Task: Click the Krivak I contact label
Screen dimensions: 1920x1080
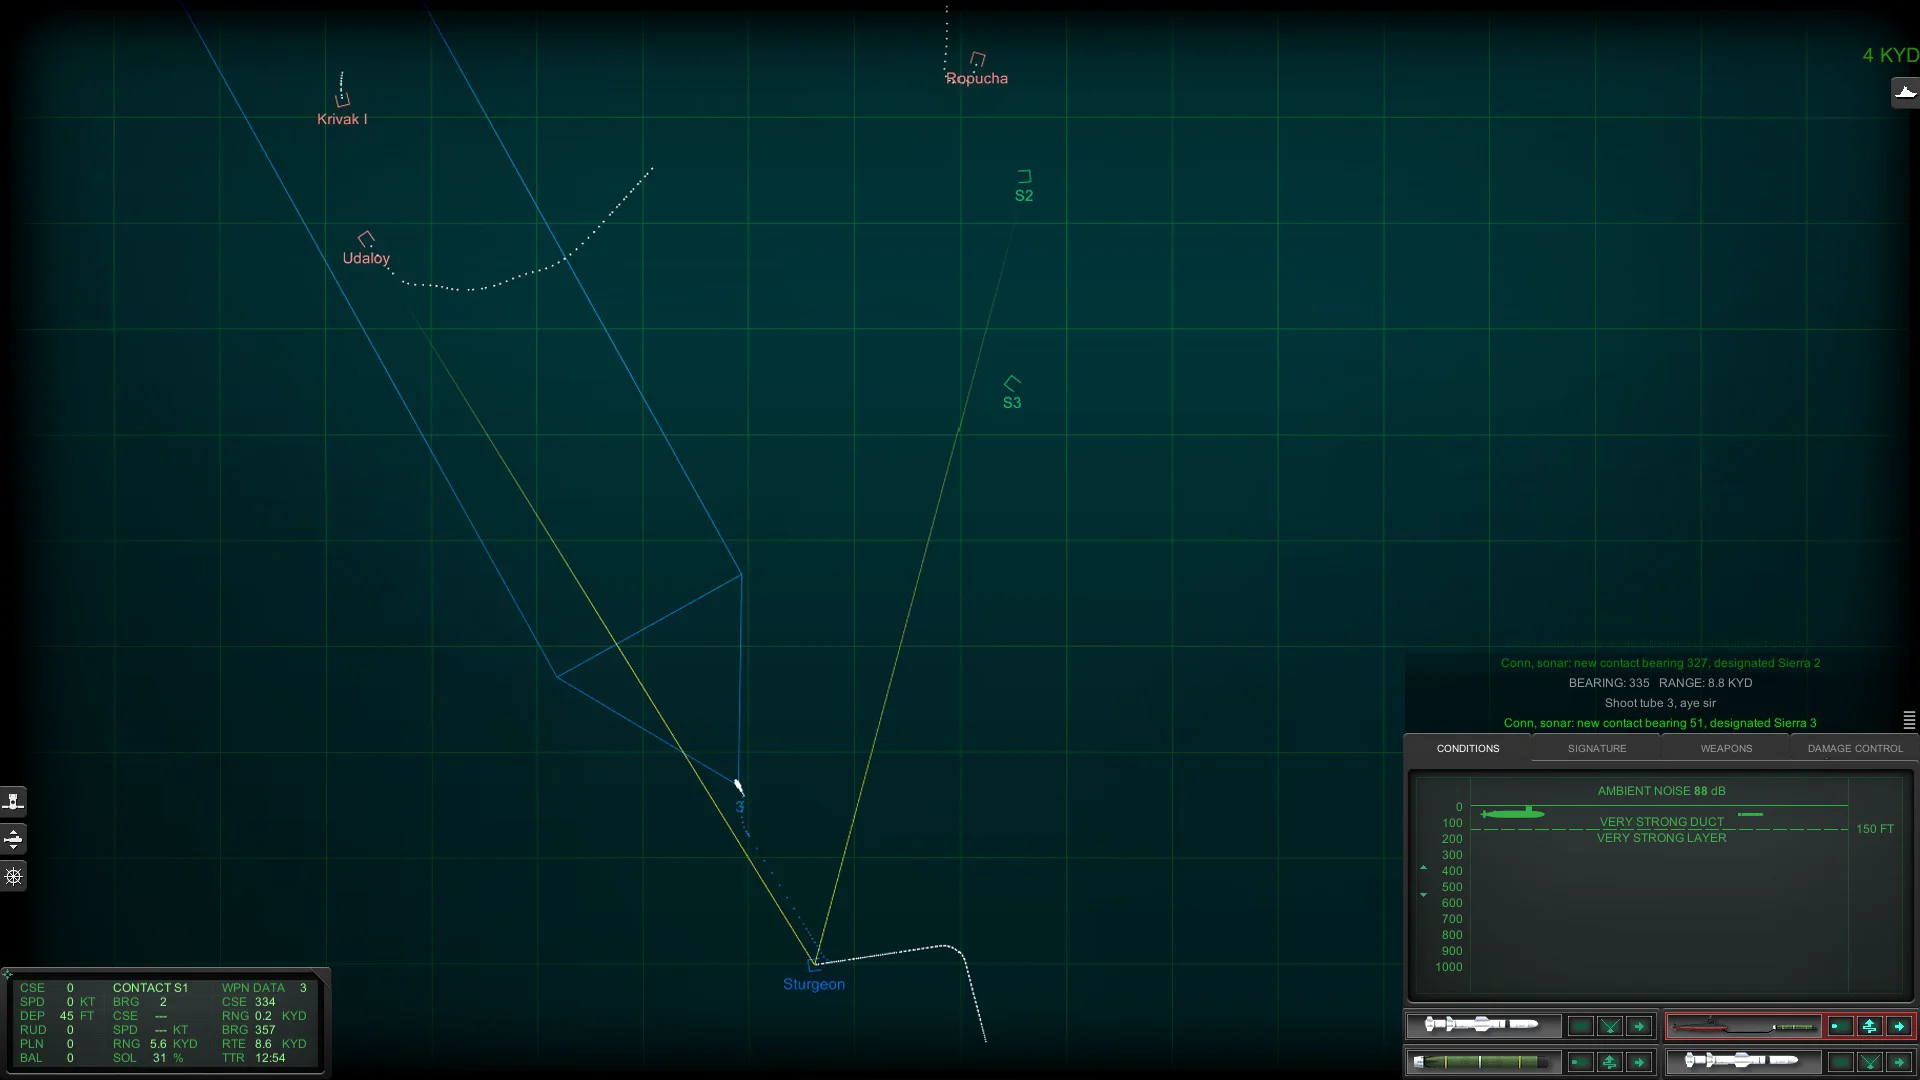Action: pos(342,119)
